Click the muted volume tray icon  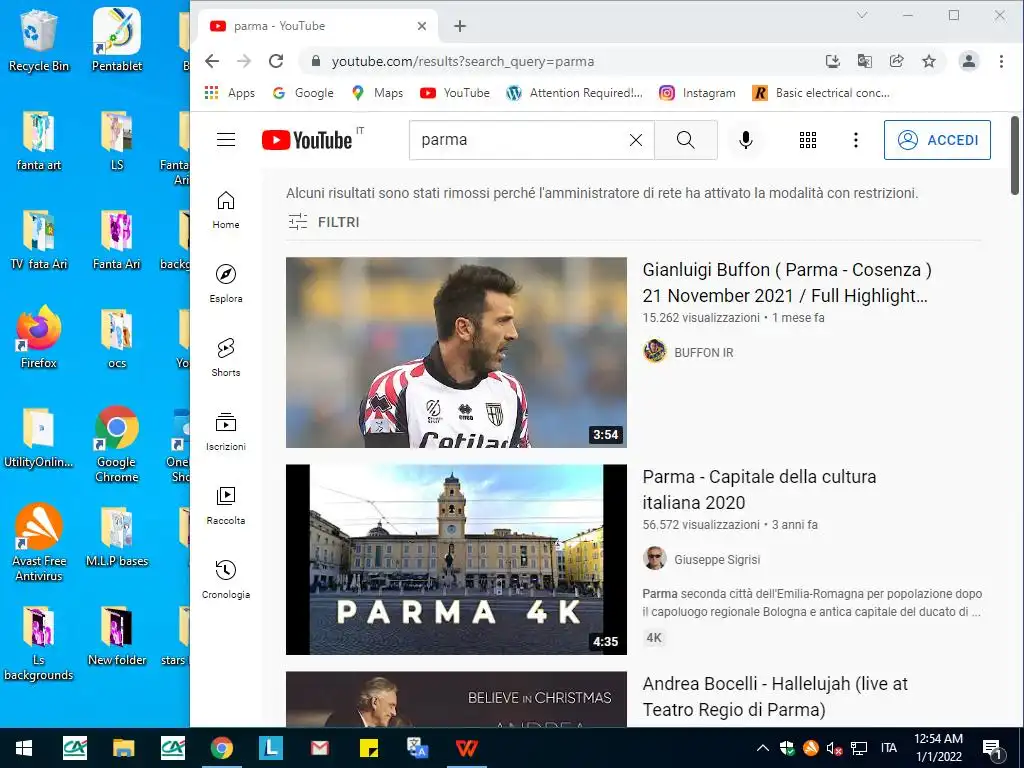pos(834,748)
